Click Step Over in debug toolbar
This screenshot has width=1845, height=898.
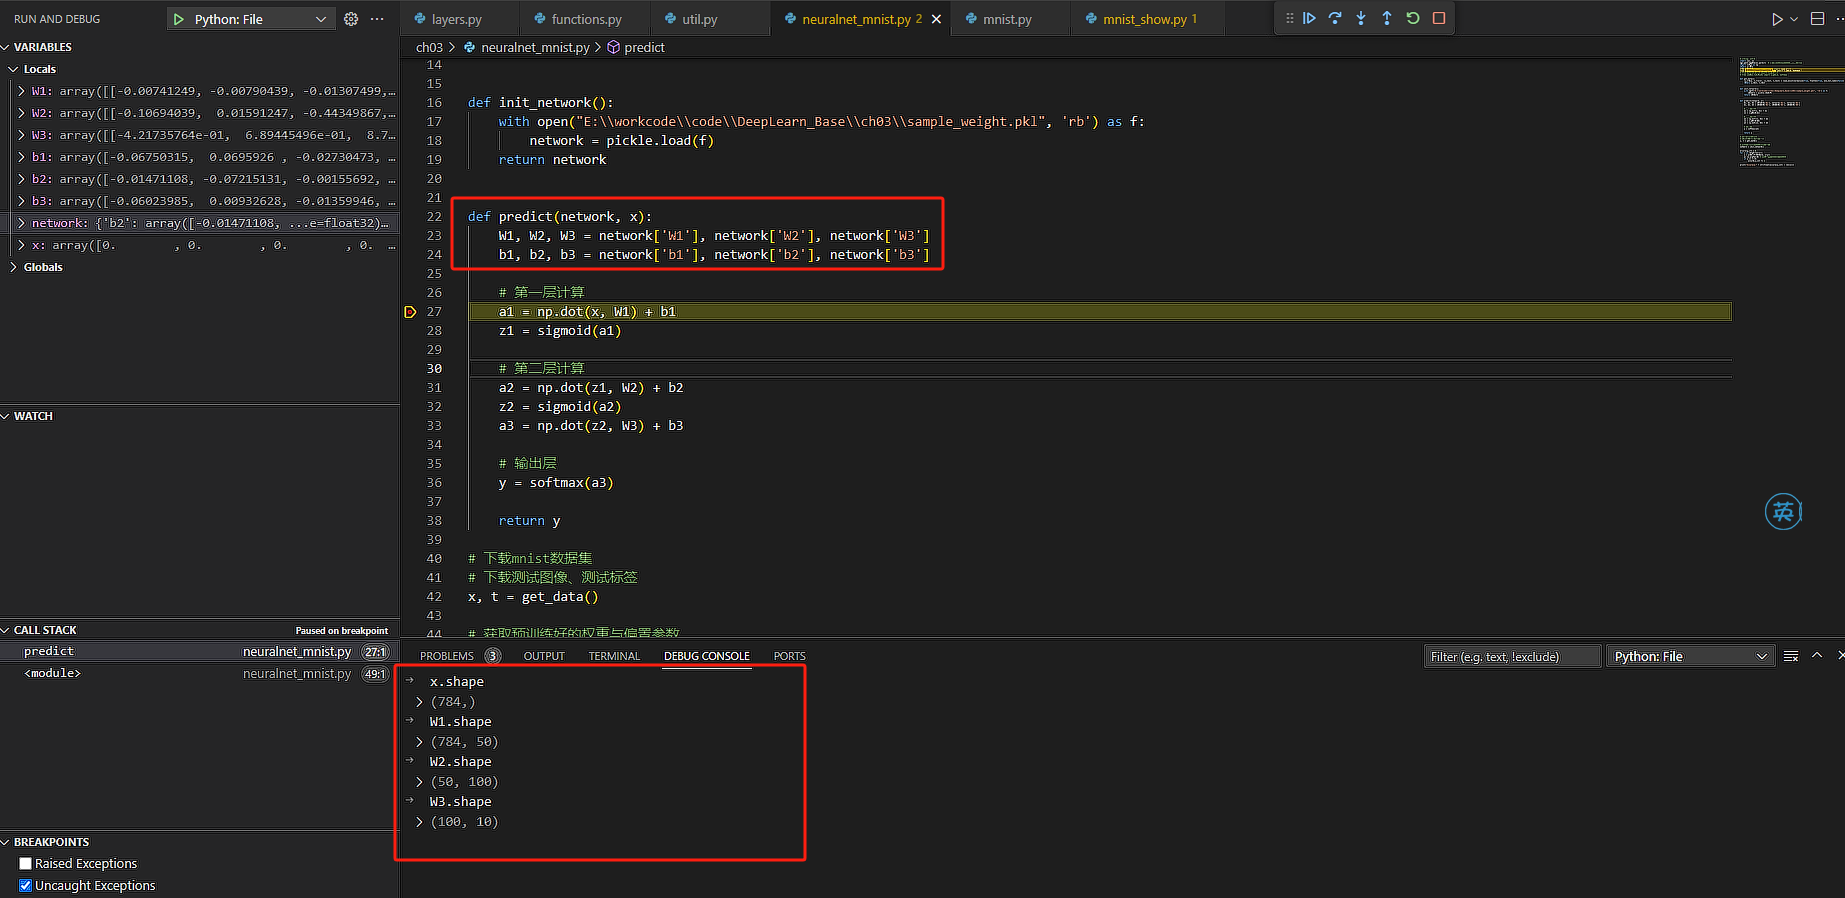coord(1335,18)
